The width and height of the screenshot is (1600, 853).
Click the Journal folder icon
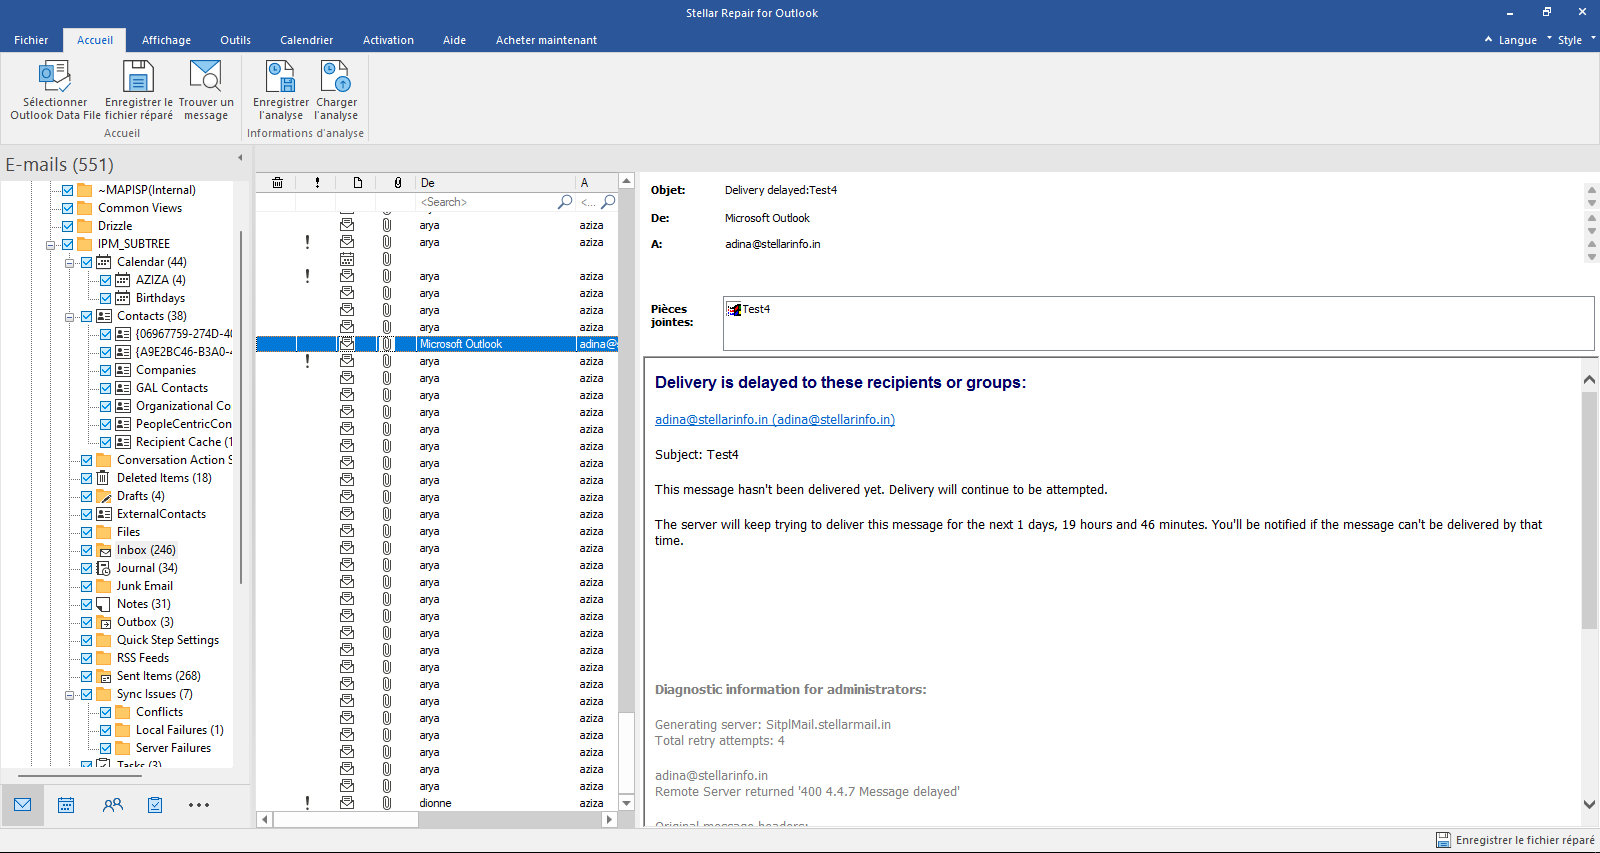pyautogui.click(x=103, y=568)
